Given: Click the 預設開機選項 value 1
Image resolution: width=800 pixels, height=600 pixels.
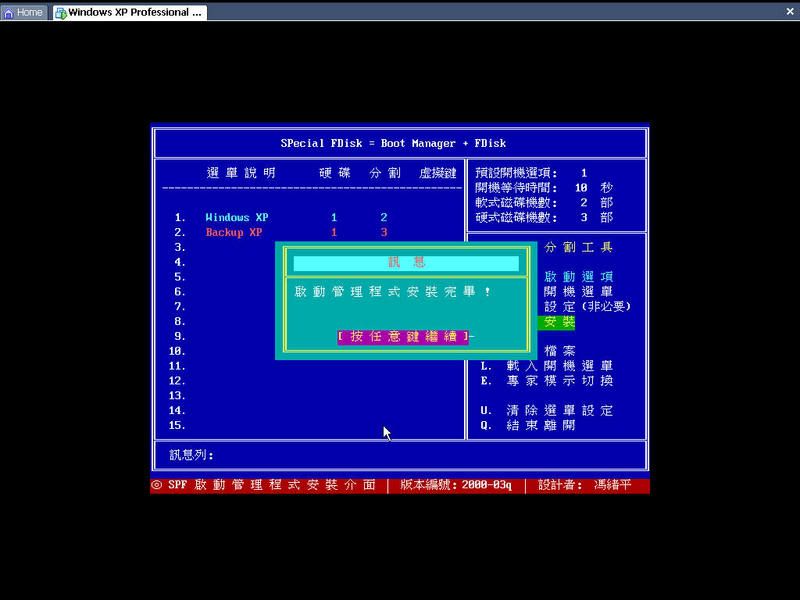Looking at the screenshot, I should (x=584, y=173).
